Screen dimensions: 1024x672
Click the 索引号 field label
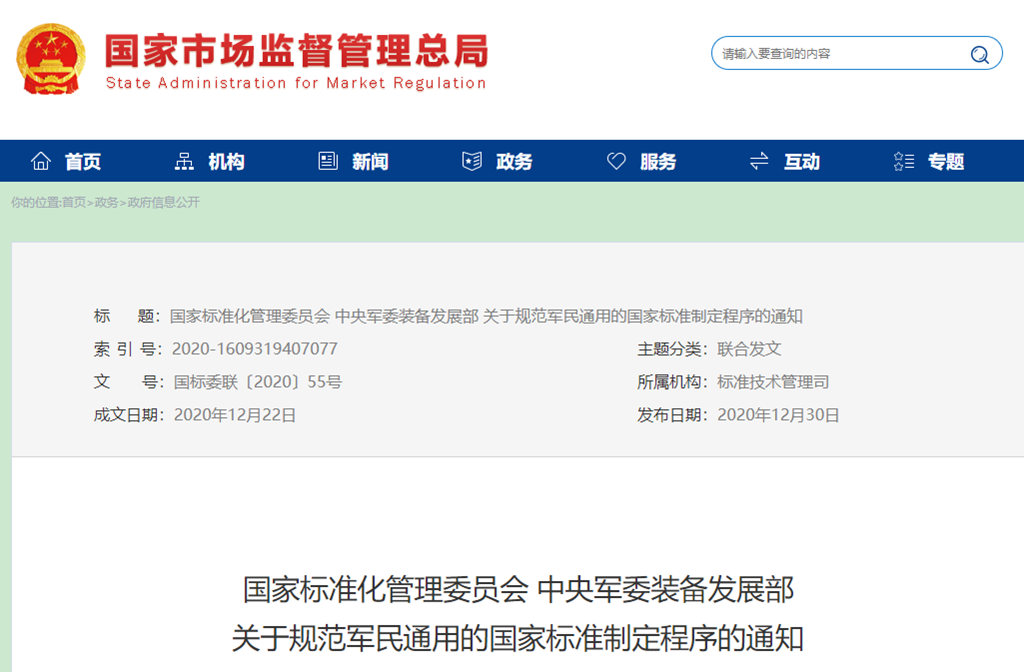tap(128, 349)
